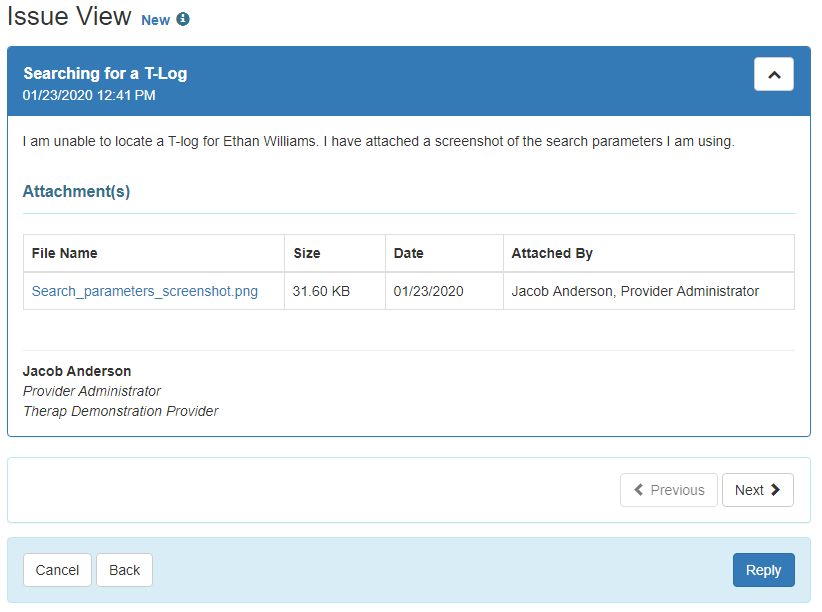The image size is (822, 612).
Task: Select the Date column header
Action: coord(408,253)
